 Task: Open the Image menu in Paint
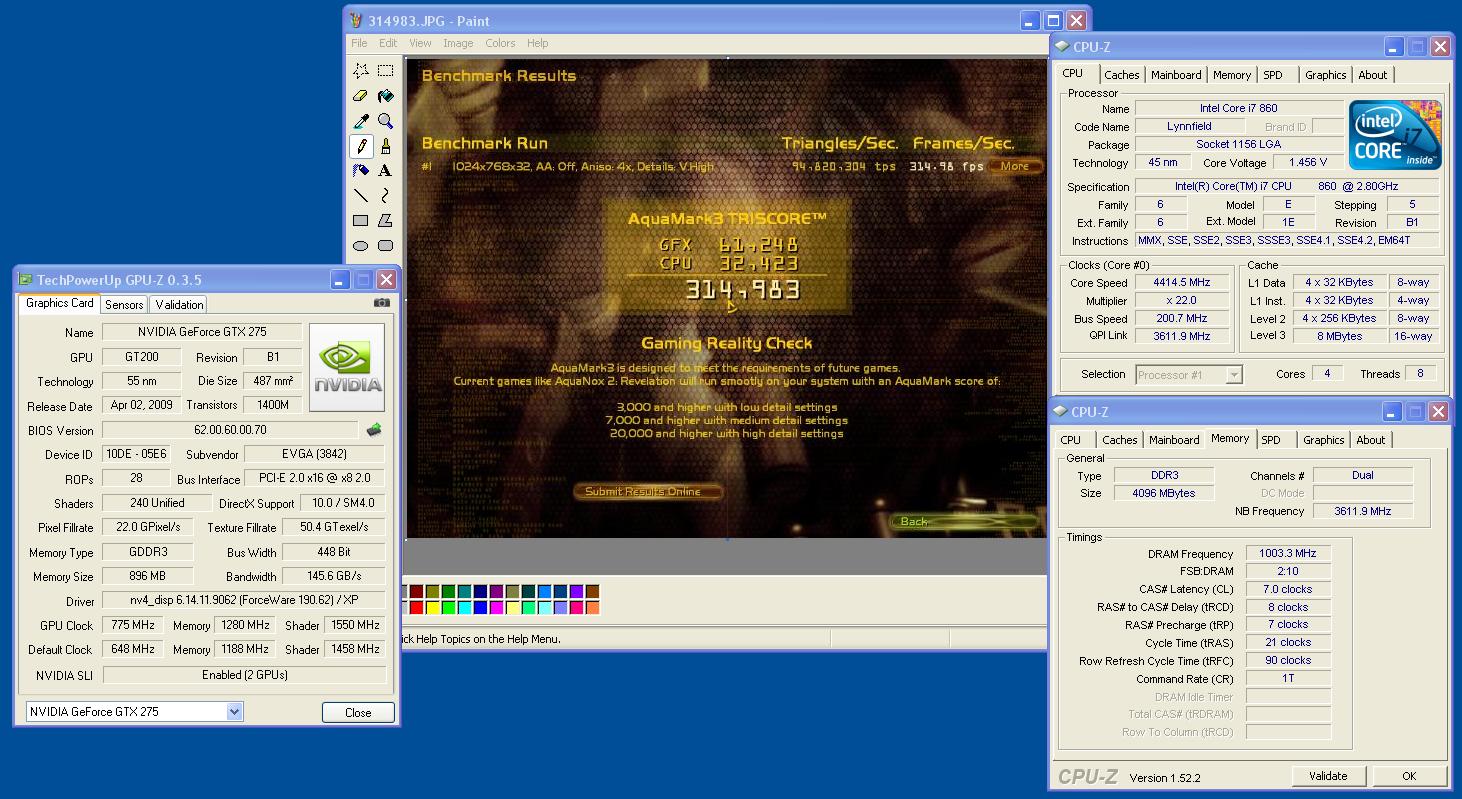pyautogui.click(x=458, y=43)
